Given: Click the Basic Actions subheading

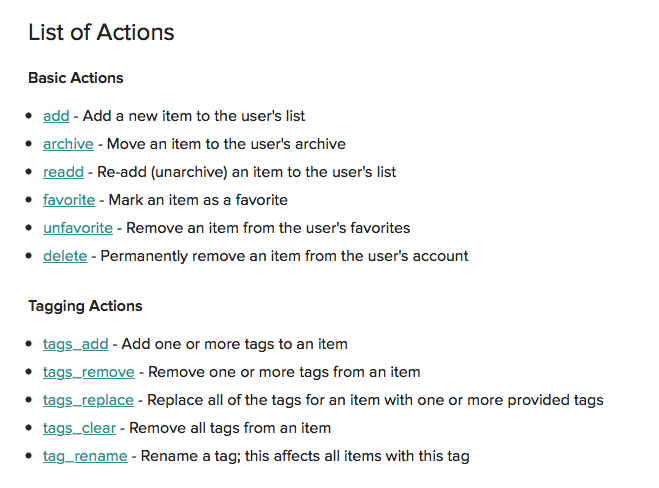Looking at the screenshot, I should (76, 78).
